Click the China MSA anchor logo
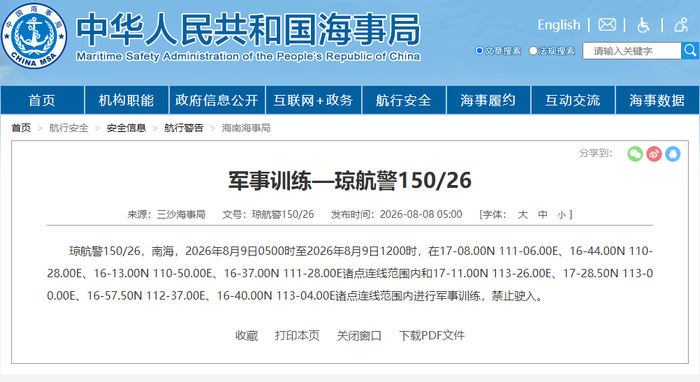Image resolution: width=700 pixels, height=382 pixels. [34, 36]
